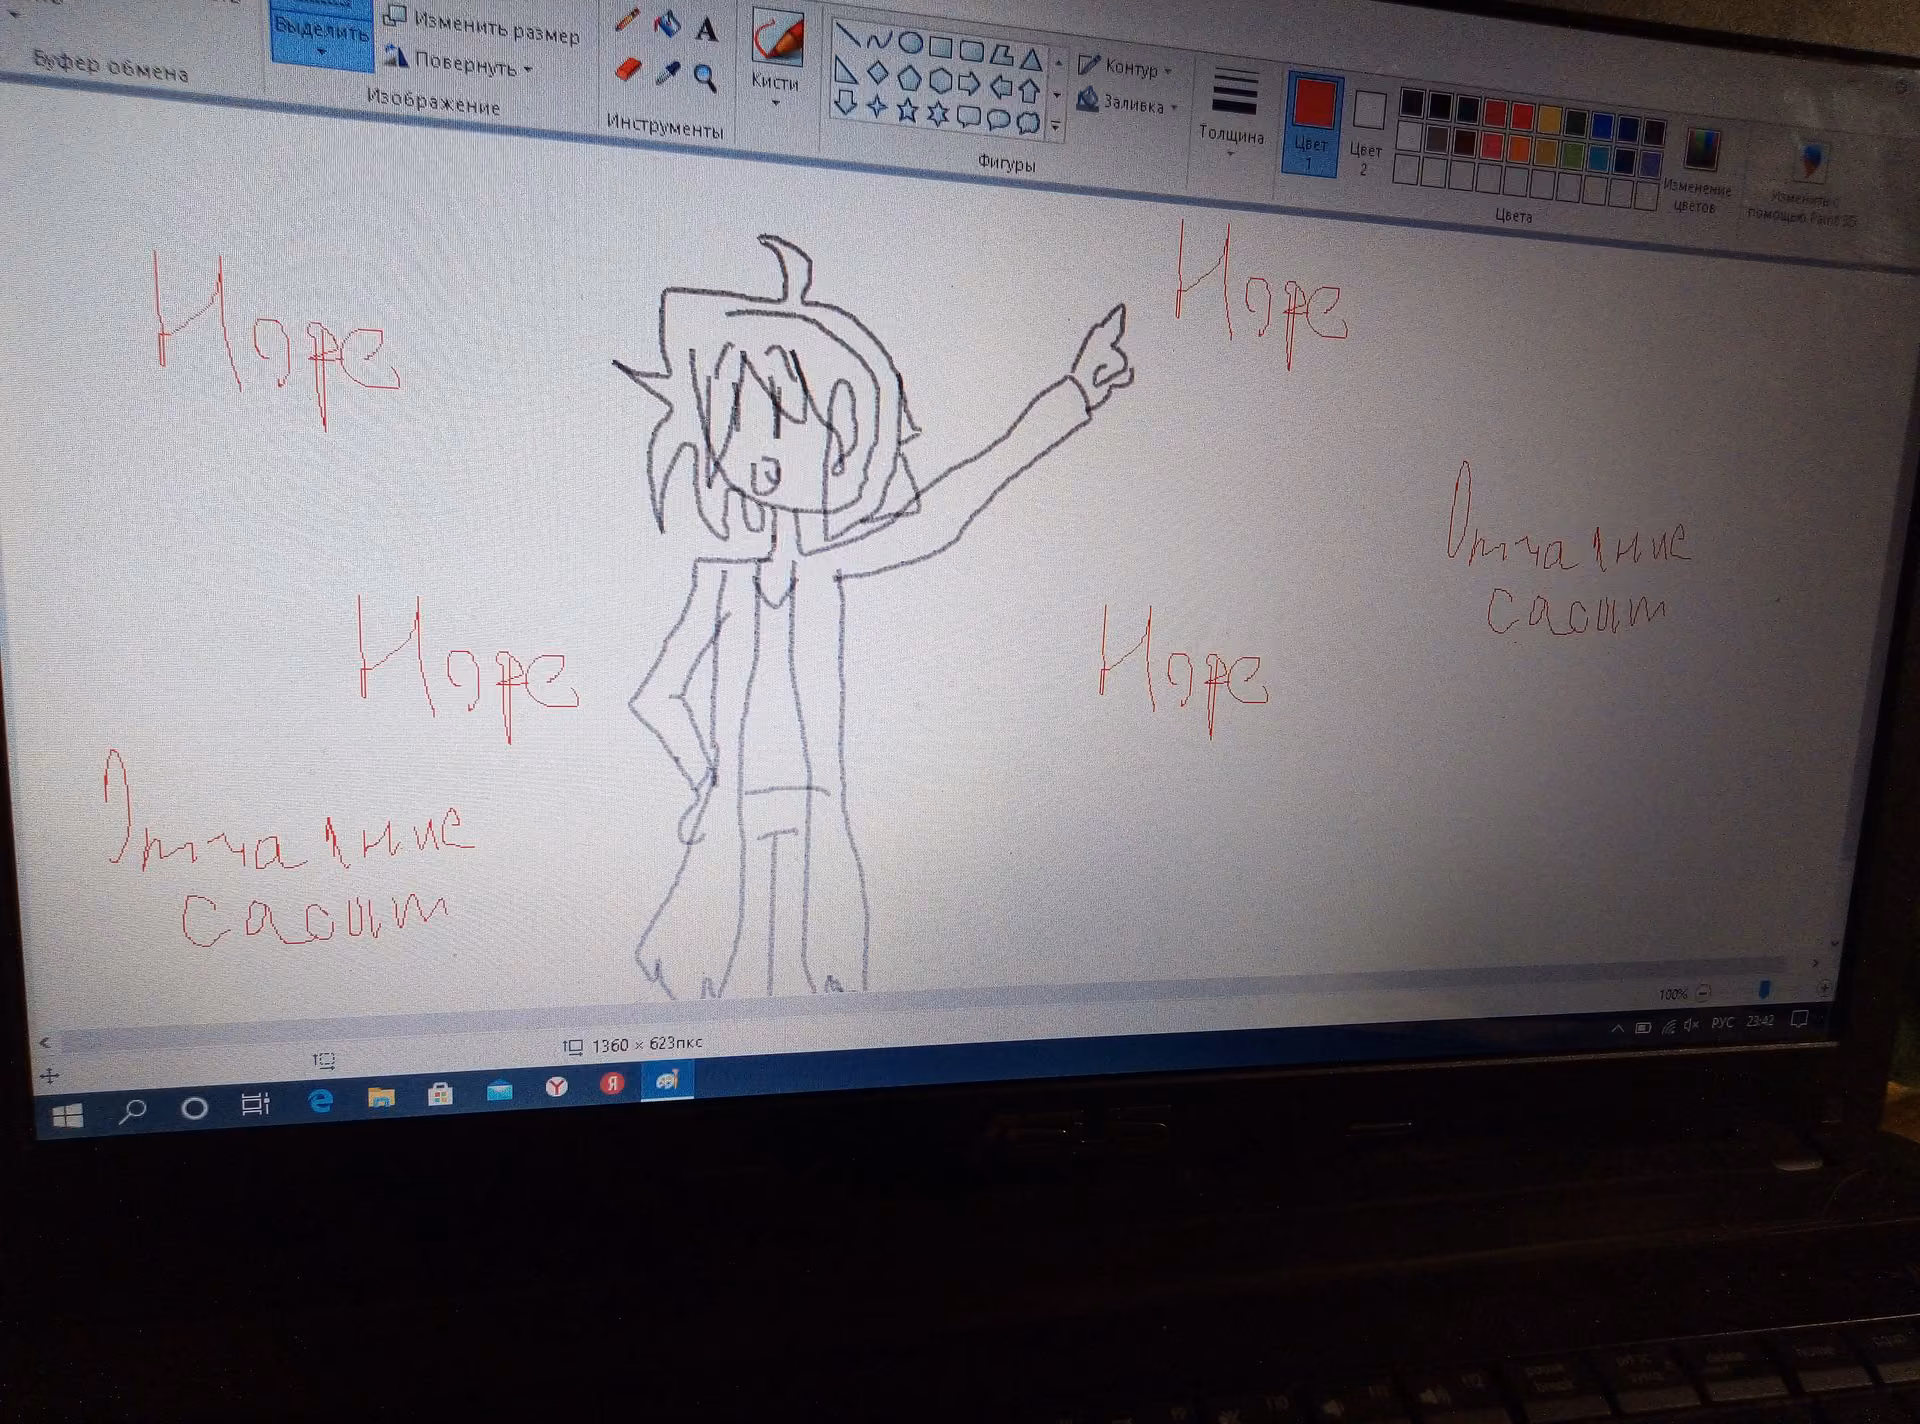Open the Контур outline dropdown

pos(1125,68)
